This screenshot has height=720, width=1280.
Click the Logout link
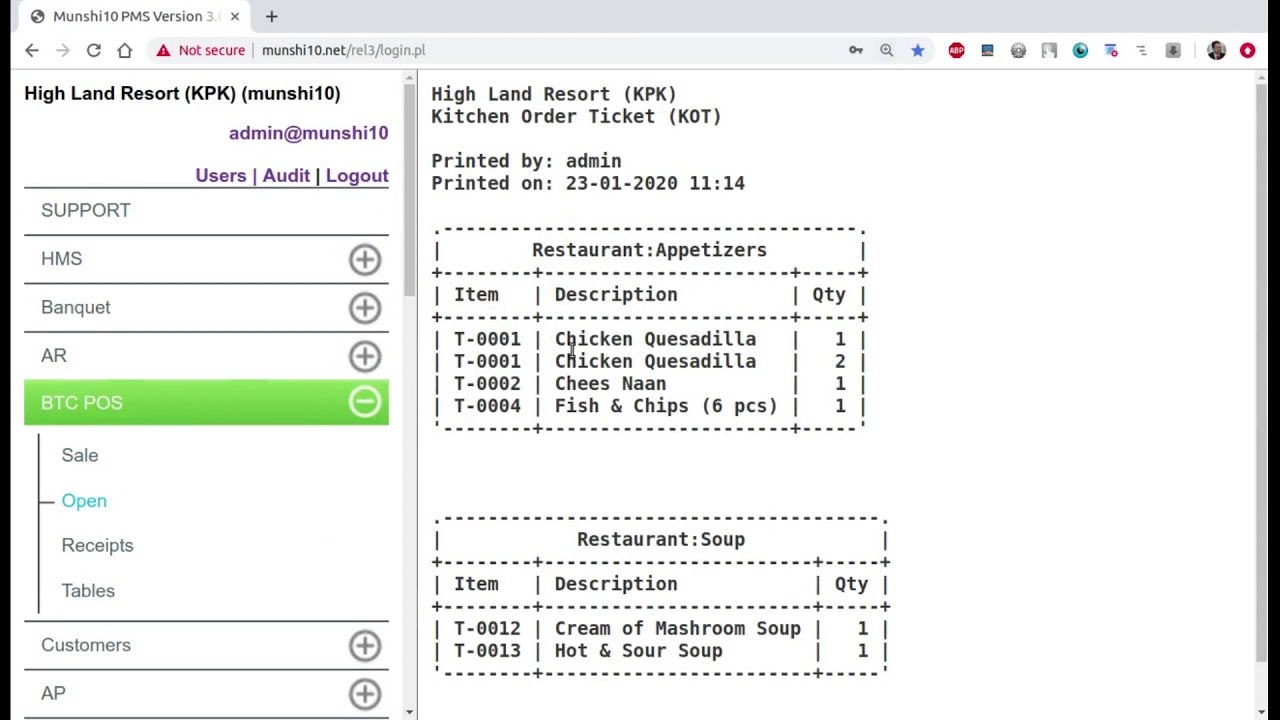357,176
